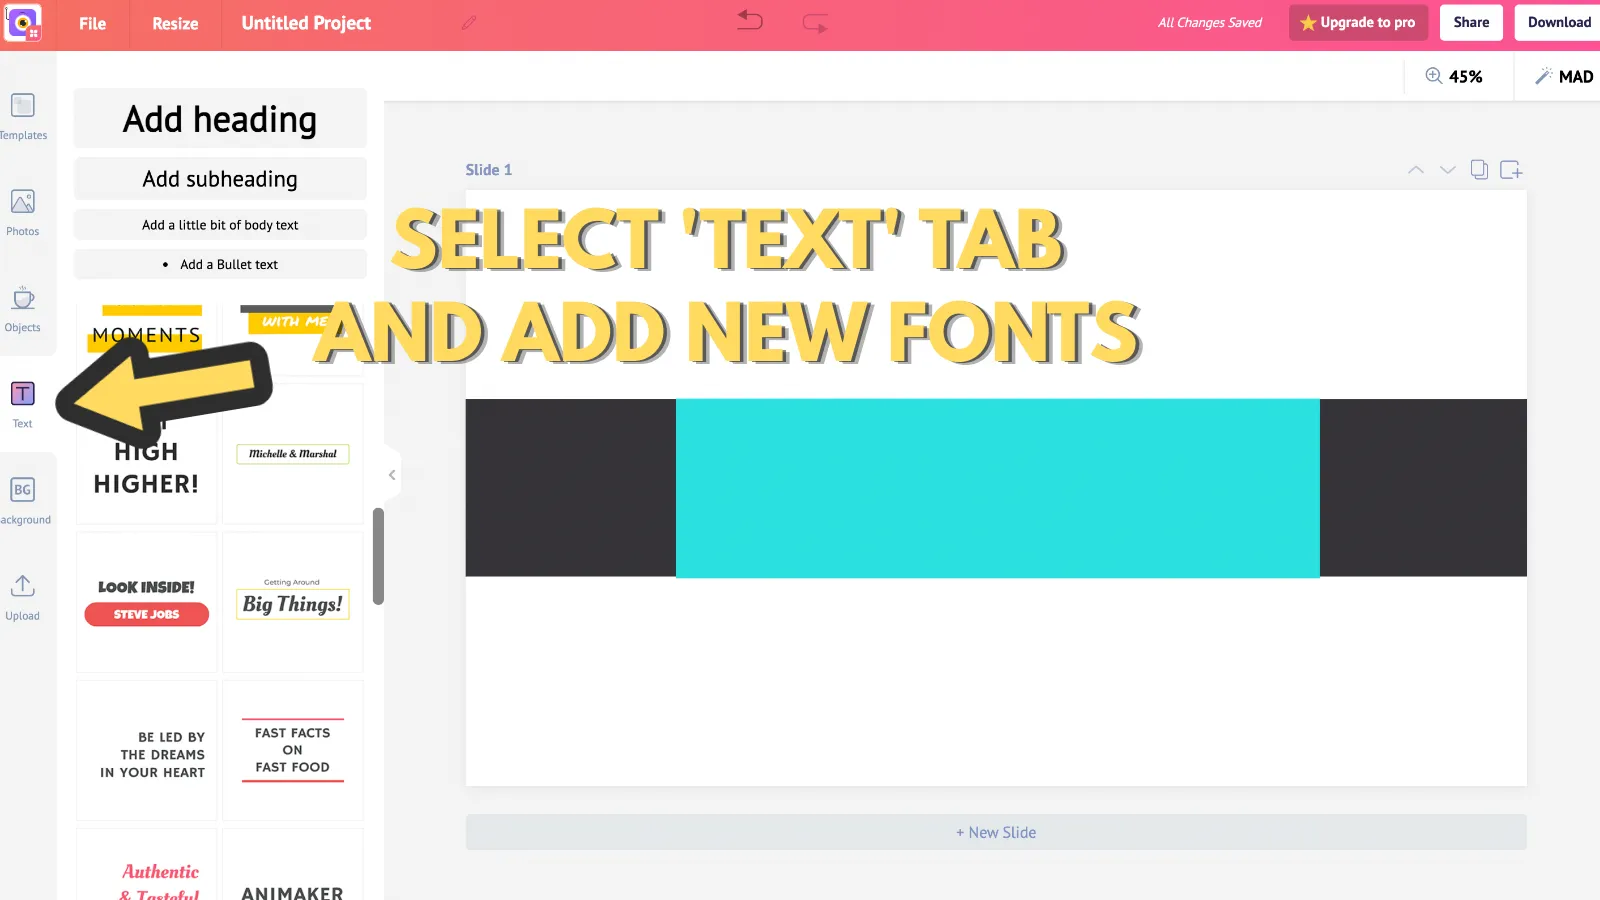Move Slide 1 down
The height and width of the screenshot is (900, 1600).
coord(1447,170)
